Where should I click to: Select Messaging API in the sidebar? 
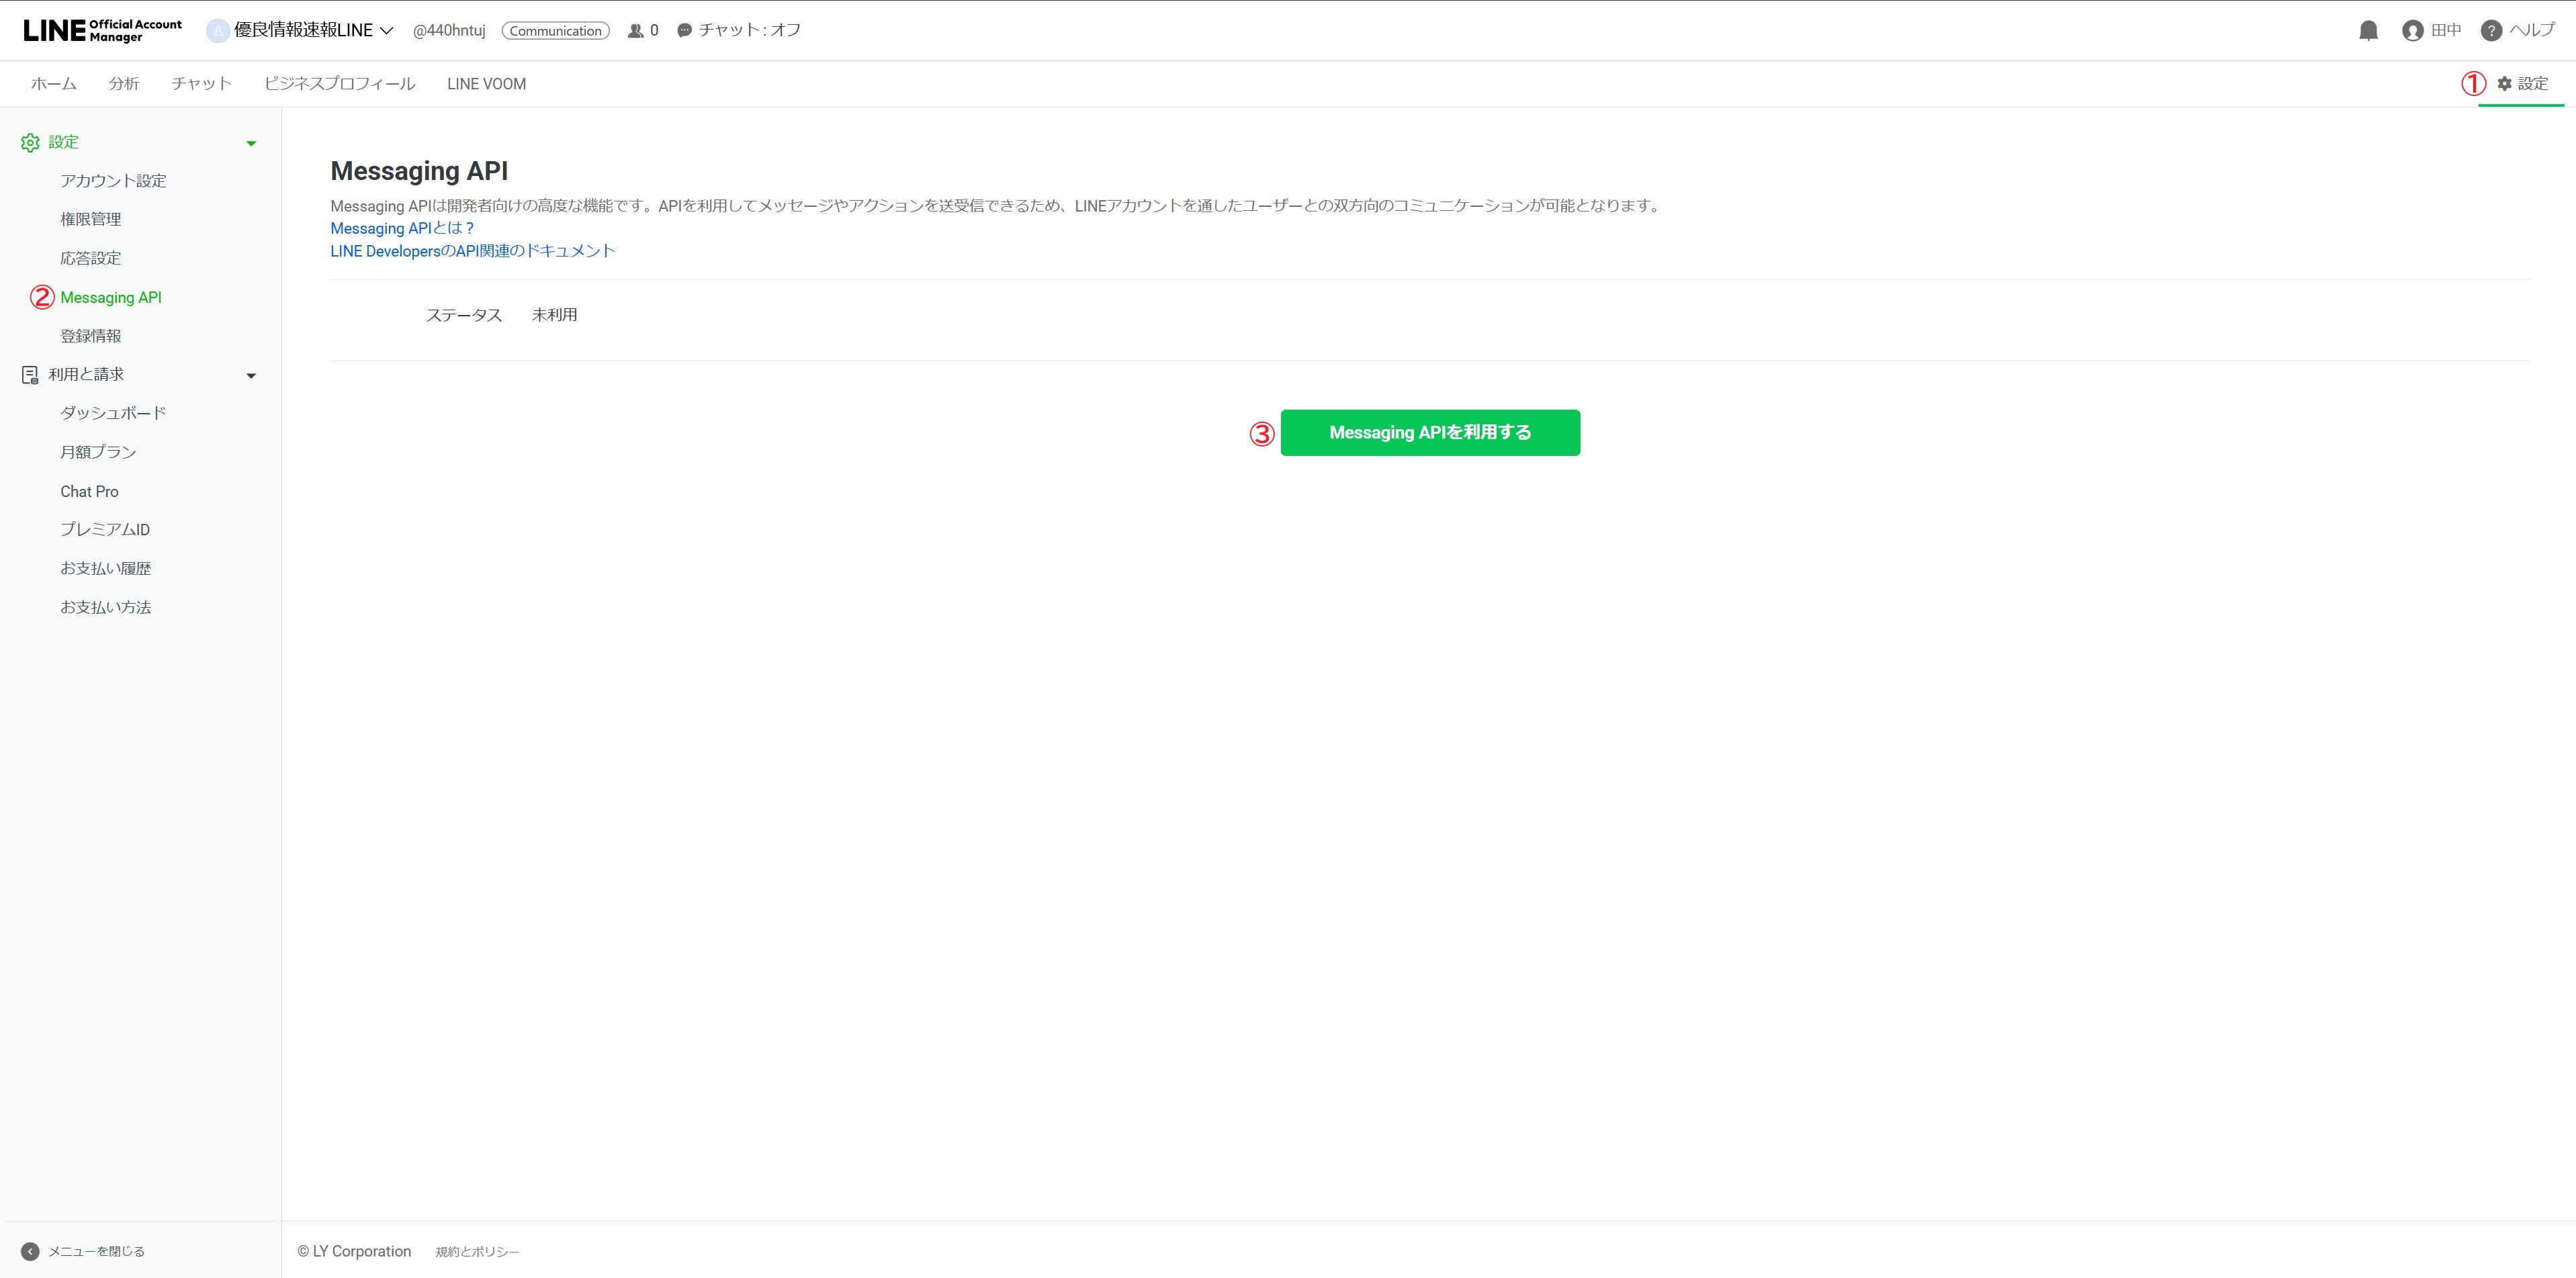pyautogui.click(x=111, y=297)
